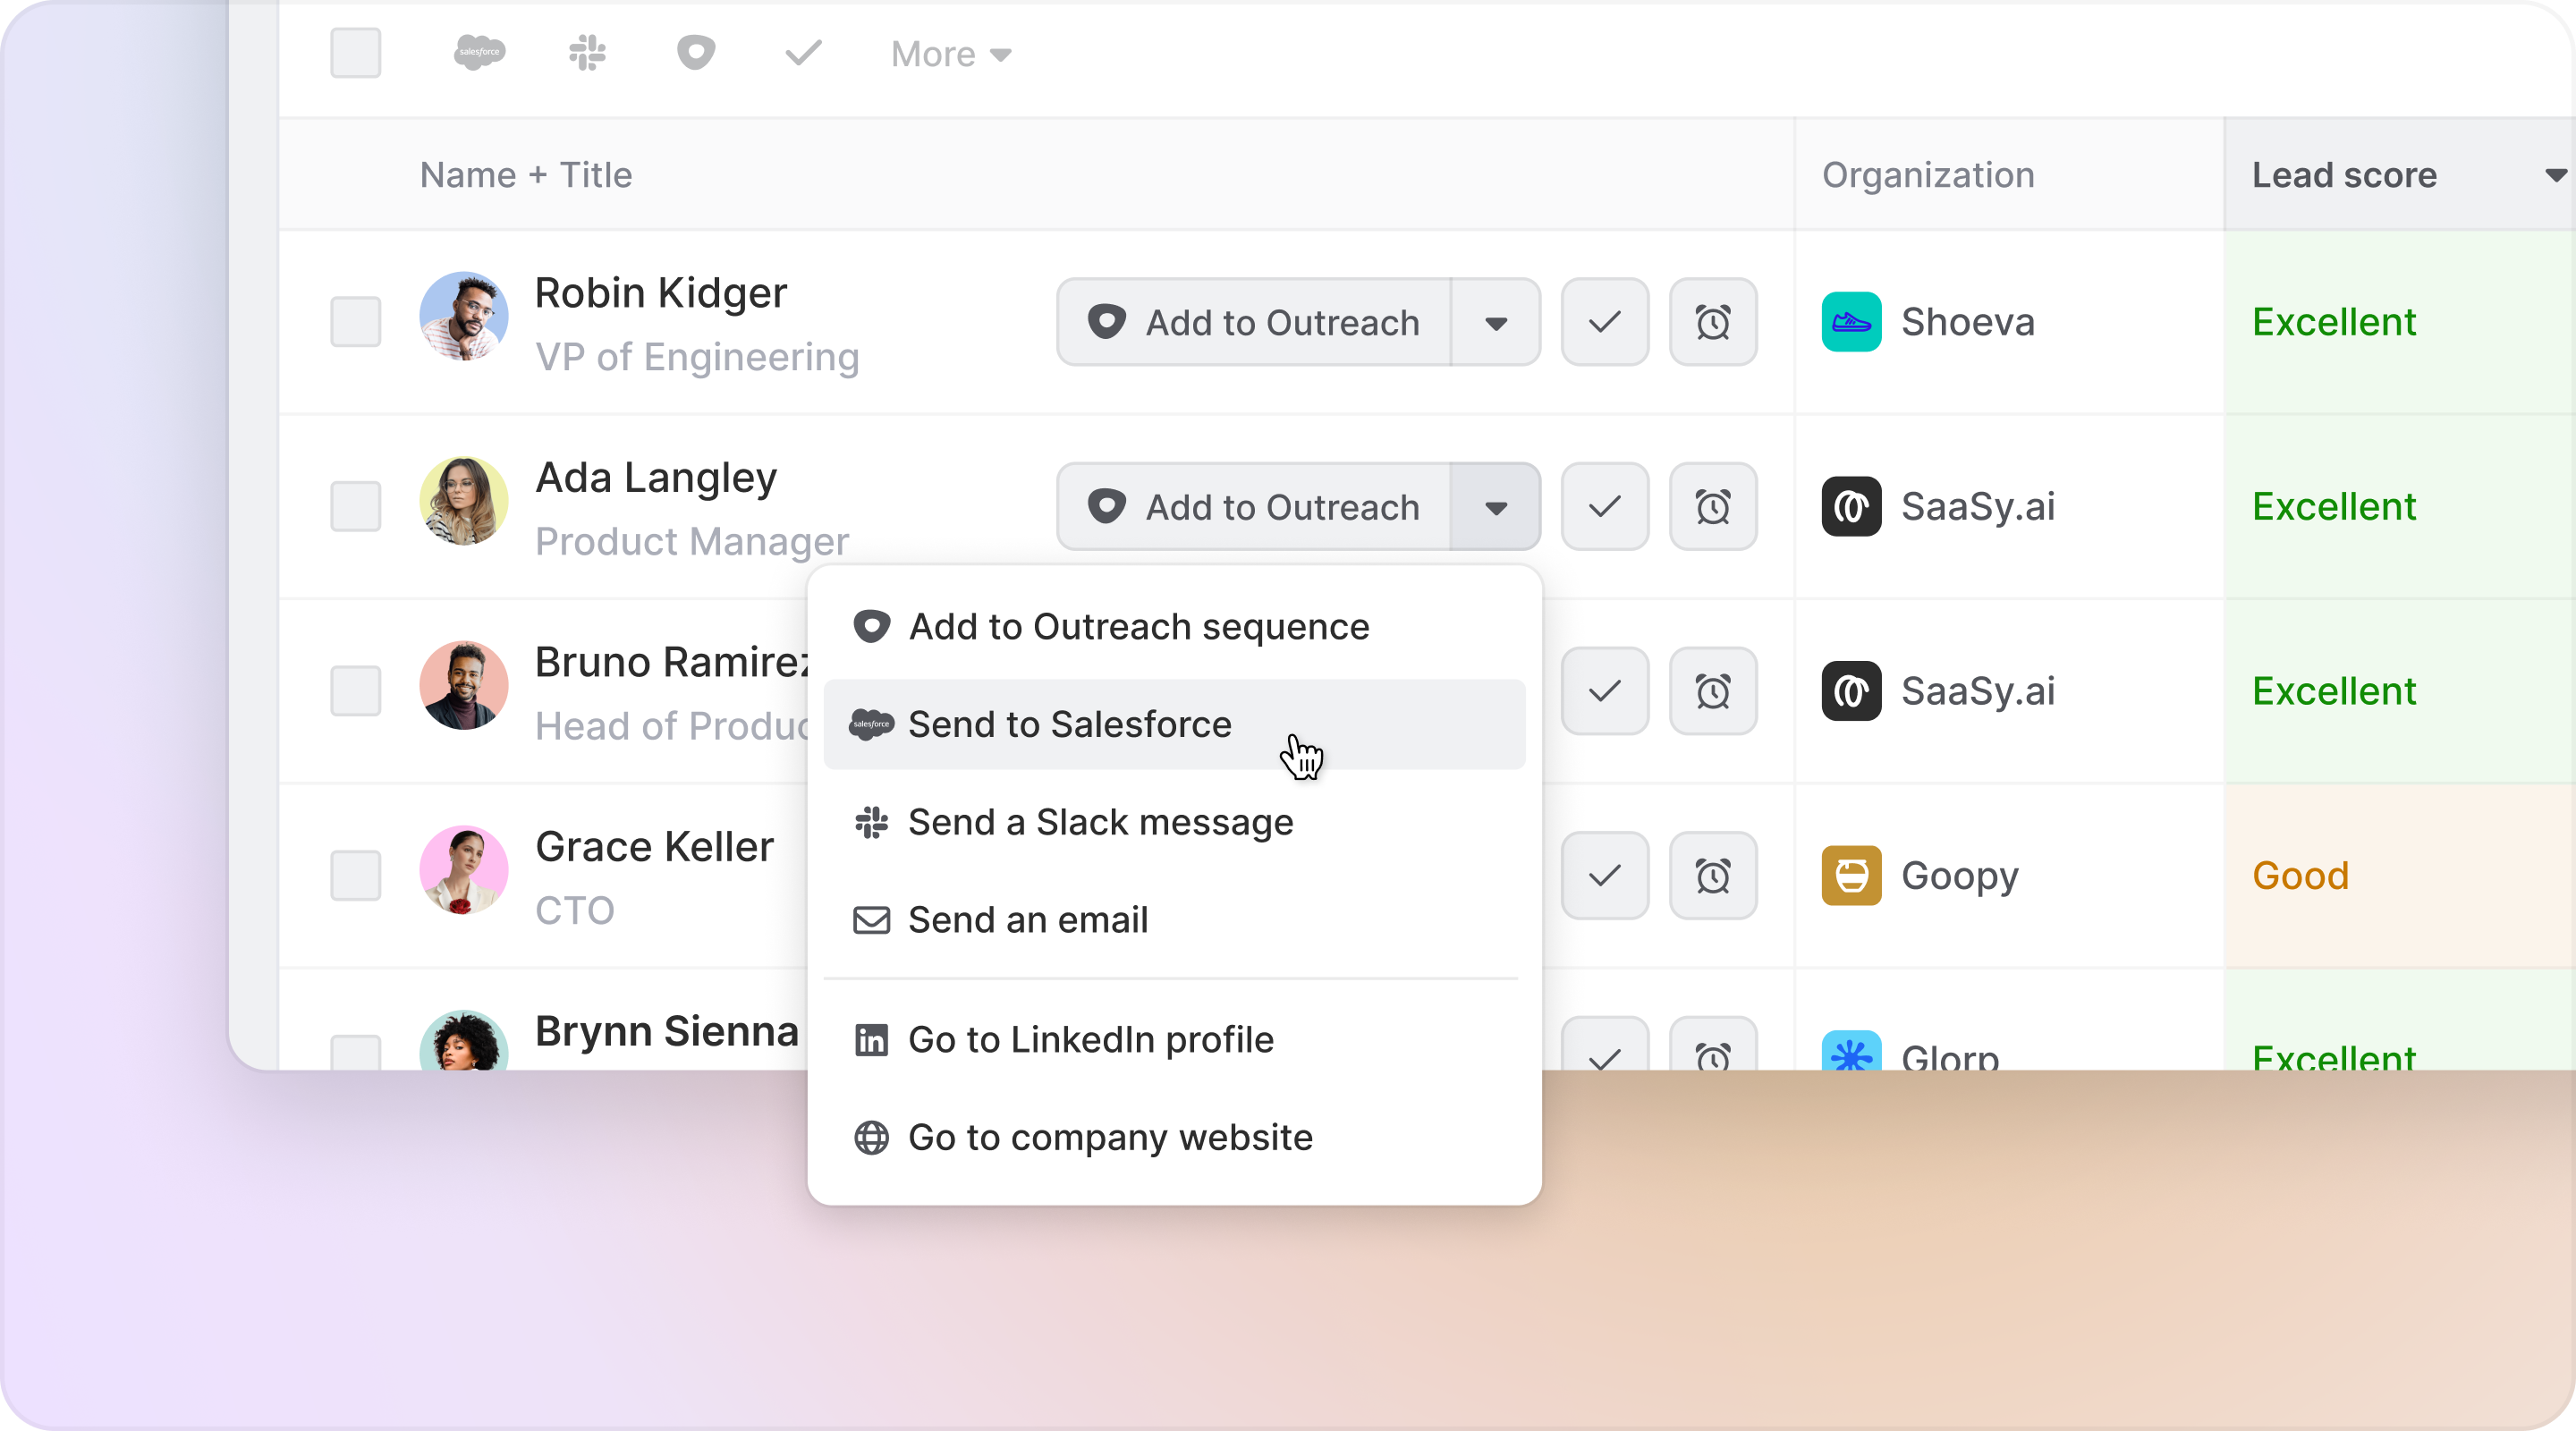Viewport: 2576px width, 1431px height.
Task: Click the Outreach shield icon in toolbar
Action: click(x=695, y=52)
